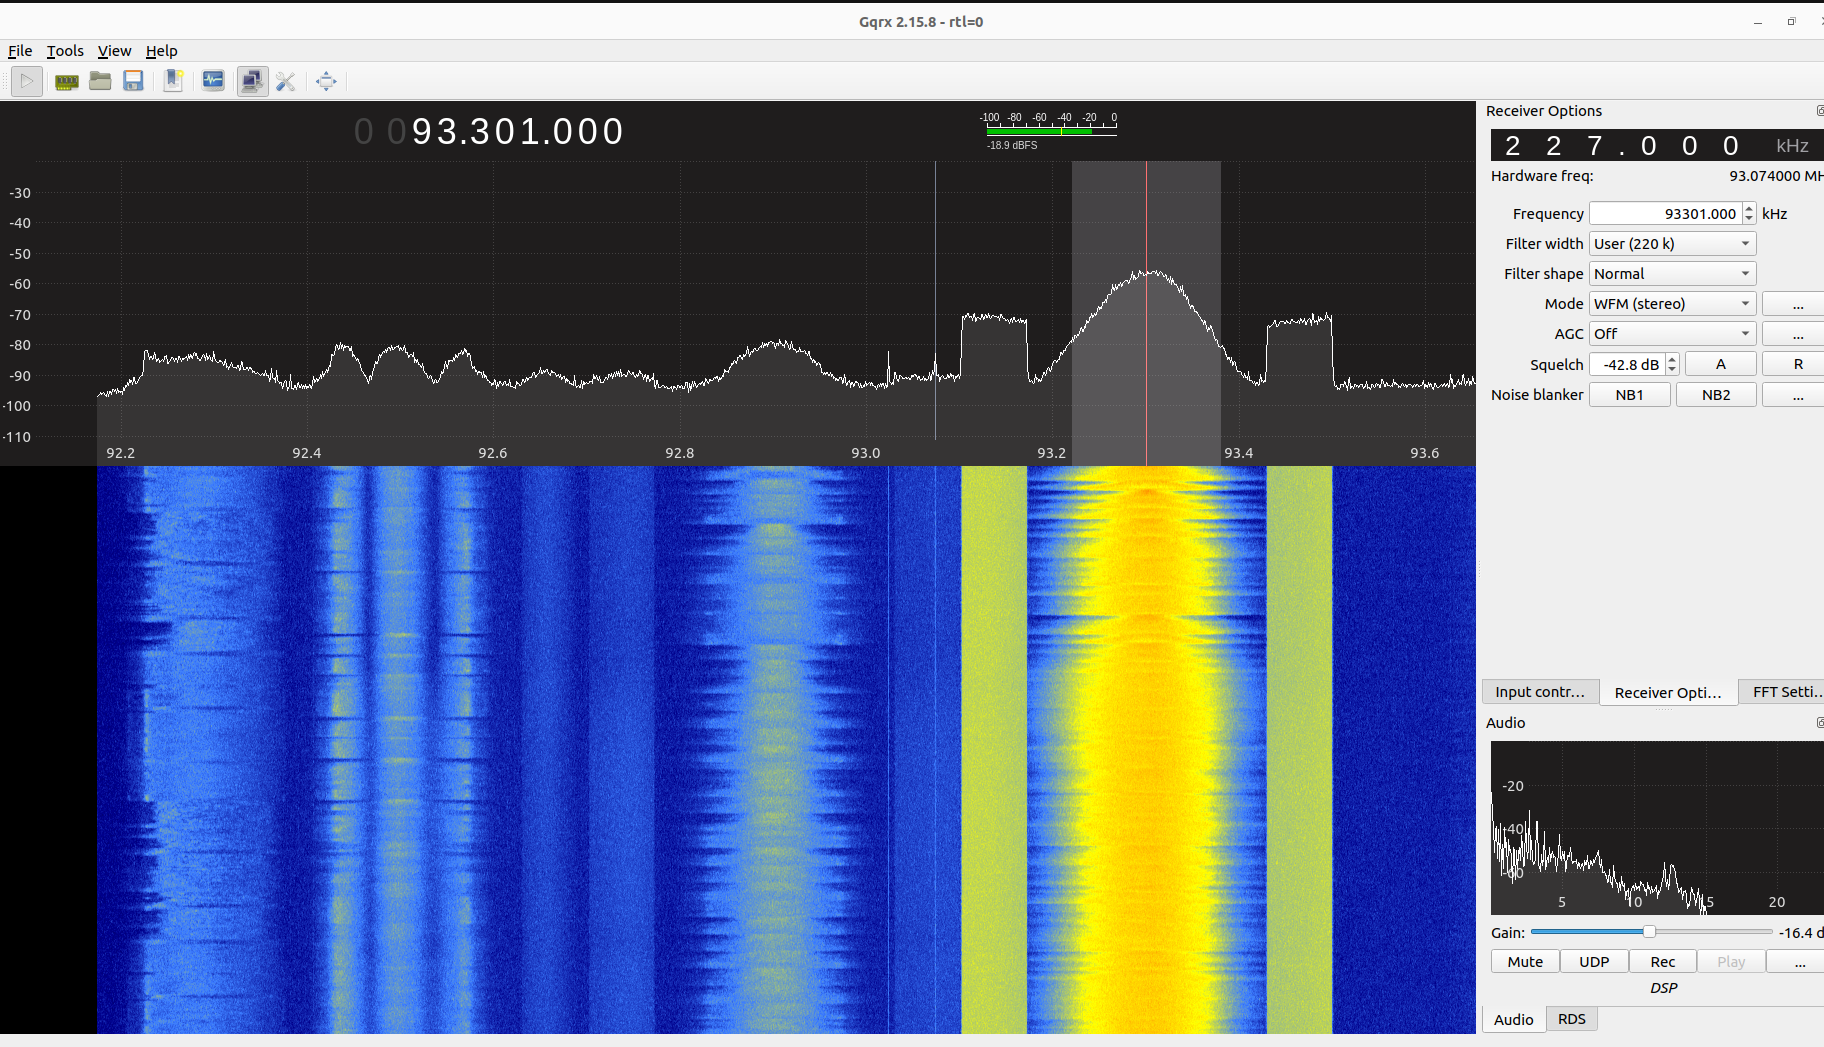Click Hardware freq value 93.074000

[x=1776, y=176]
